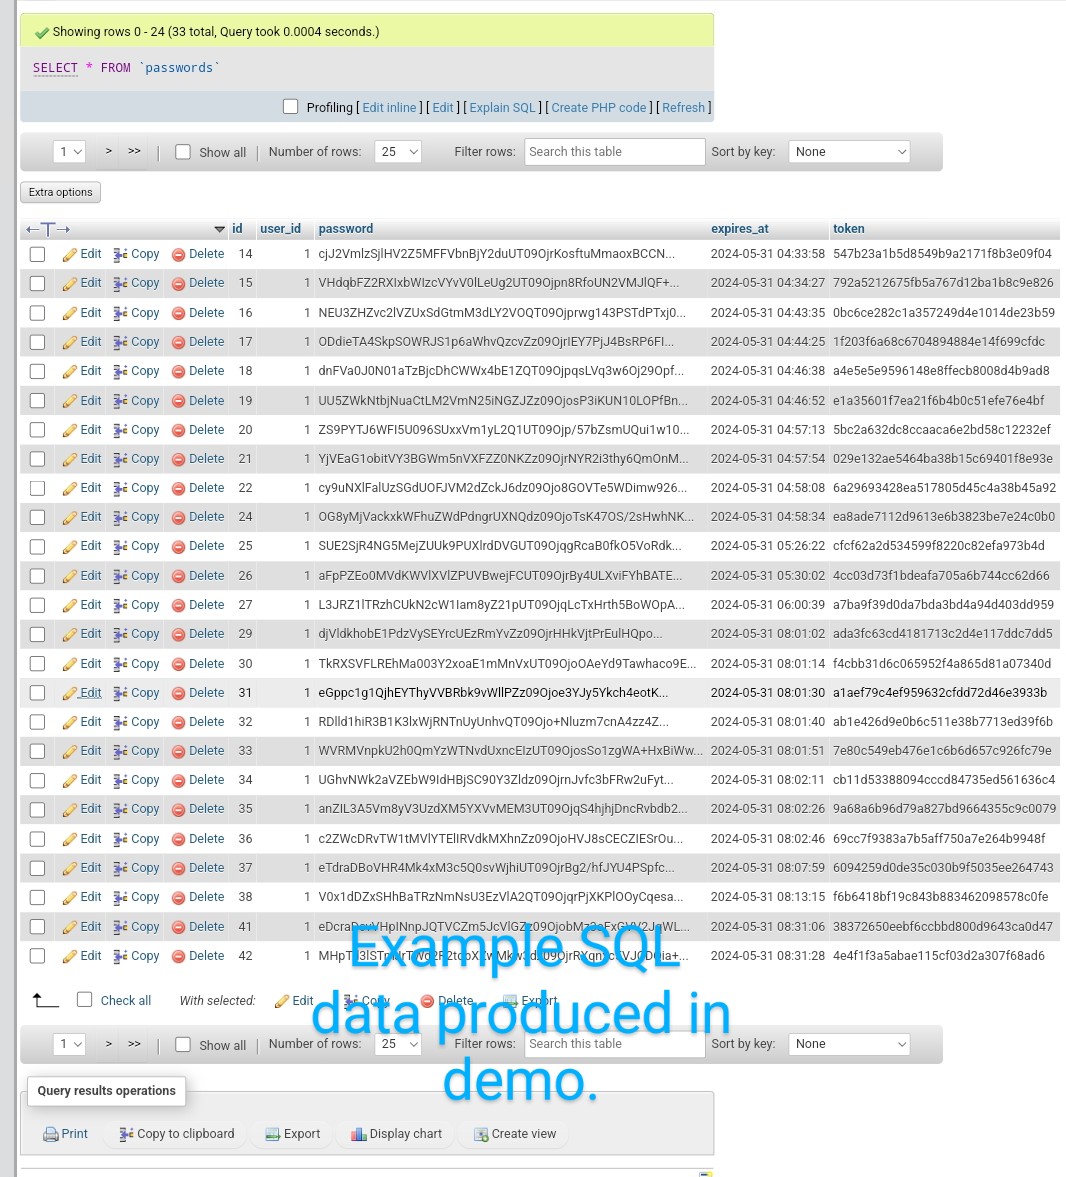1066x1177 pixels.
Task: Toggle the Check all checkbox
Action: [85, 999]
